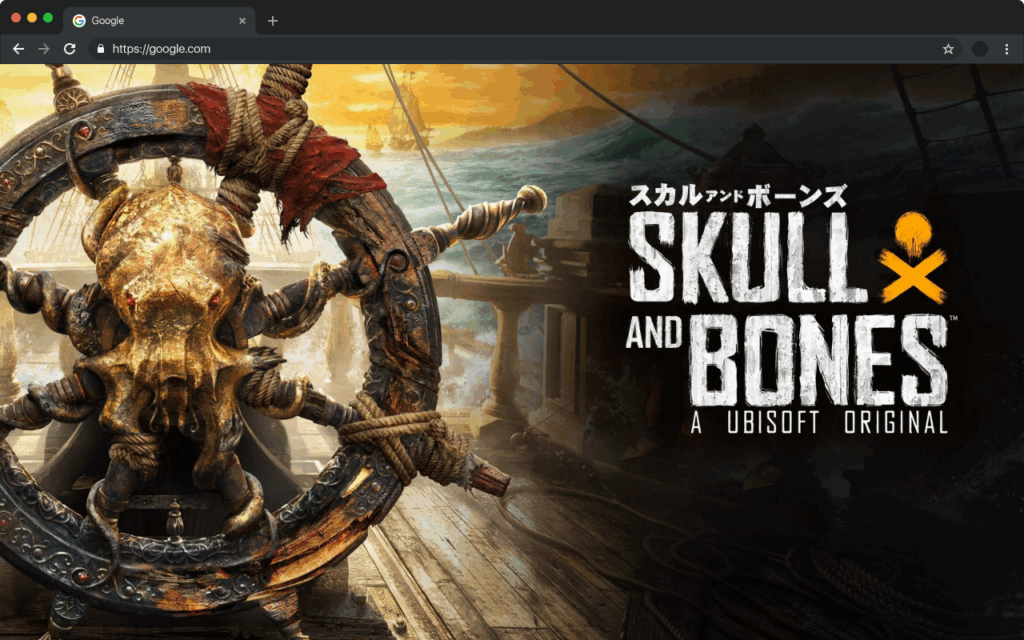
Task: Toggle the bookmark star for google.com
Action: tap(948, 48)
